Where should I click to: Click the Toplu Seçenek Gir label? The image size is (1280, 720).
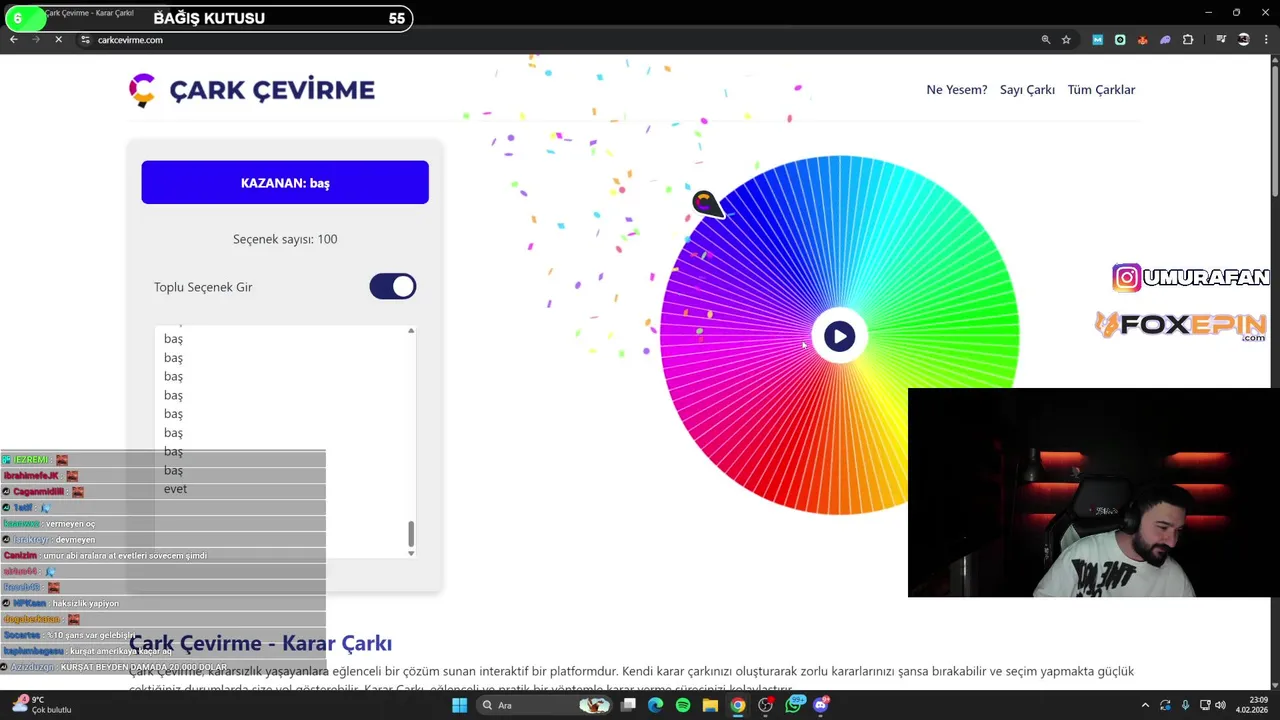[203, 287]
